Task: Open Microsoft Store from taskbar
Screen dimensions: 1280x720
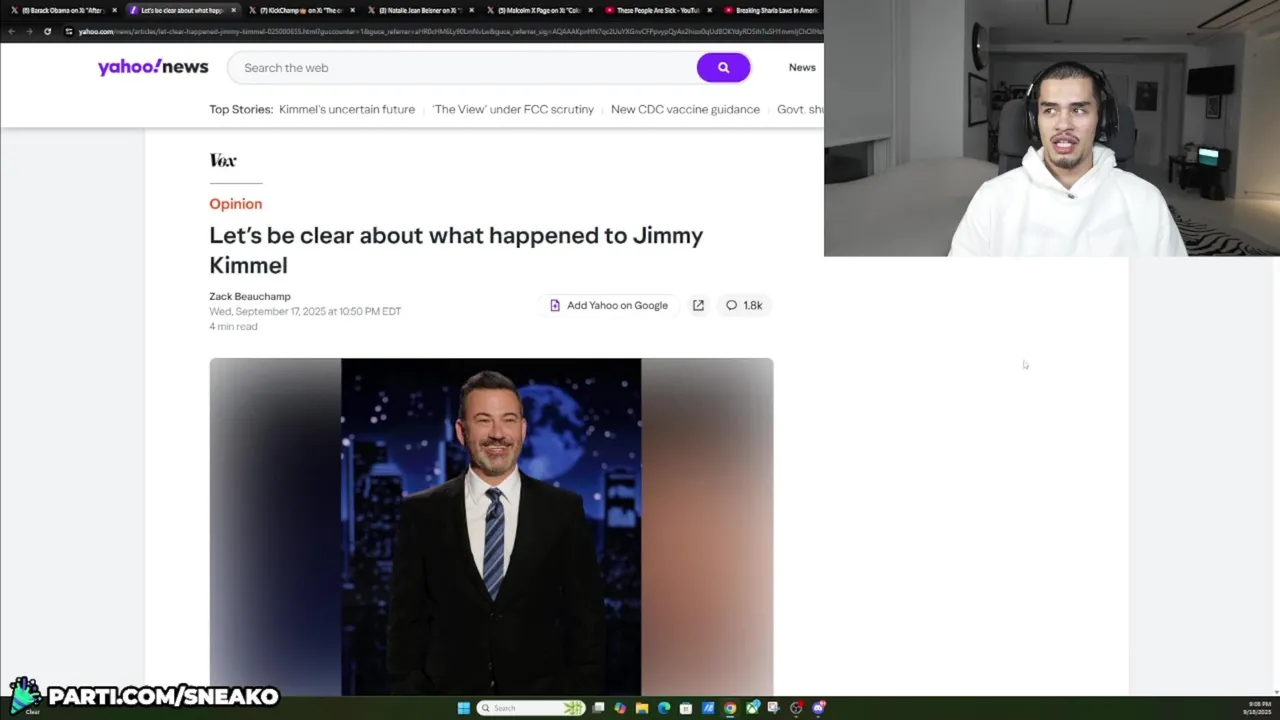Action: click(x=686, y=708)
